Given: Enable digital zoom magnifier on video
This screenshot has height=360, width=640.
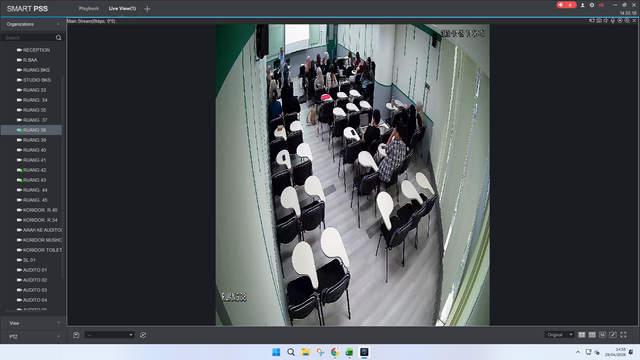Looking at the screenshot, I should point(627,20).
